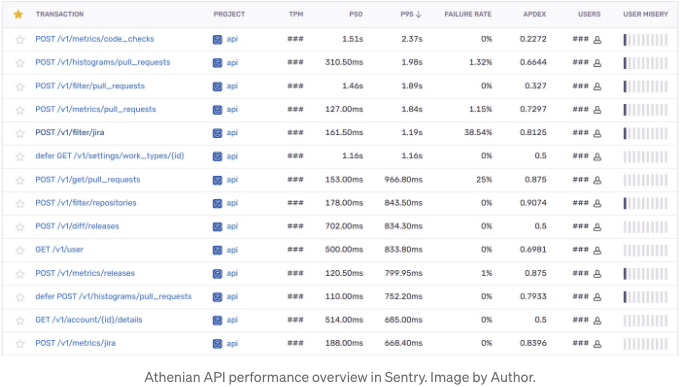This screenshot has height=387, width=680.
Task: Click the users icon in metrics/jira row
Action: pyautogui.click(x=597, y=344)
